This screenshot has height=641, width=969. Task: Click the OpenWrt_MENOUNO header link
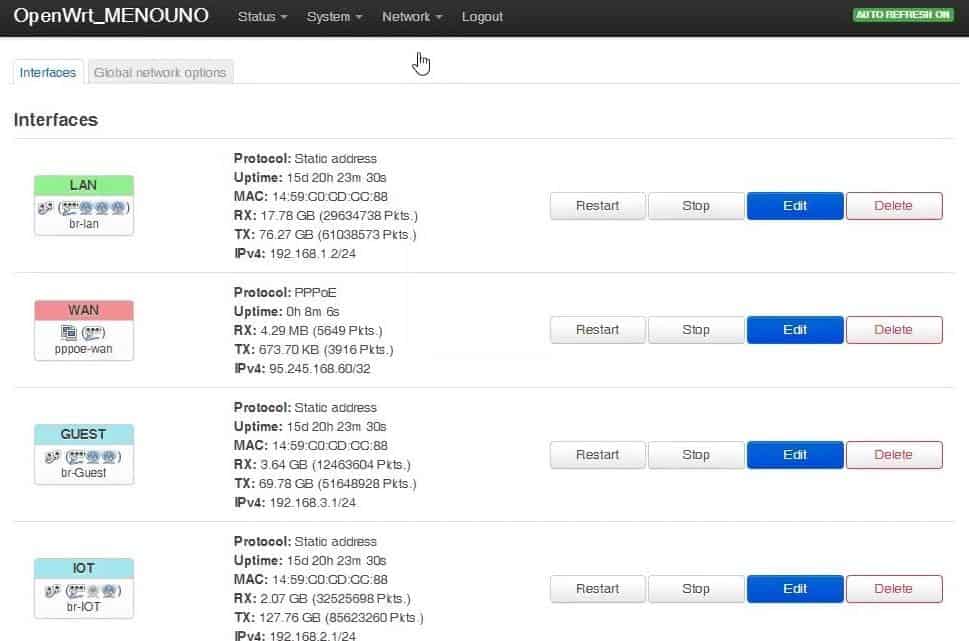coord(110,16)
